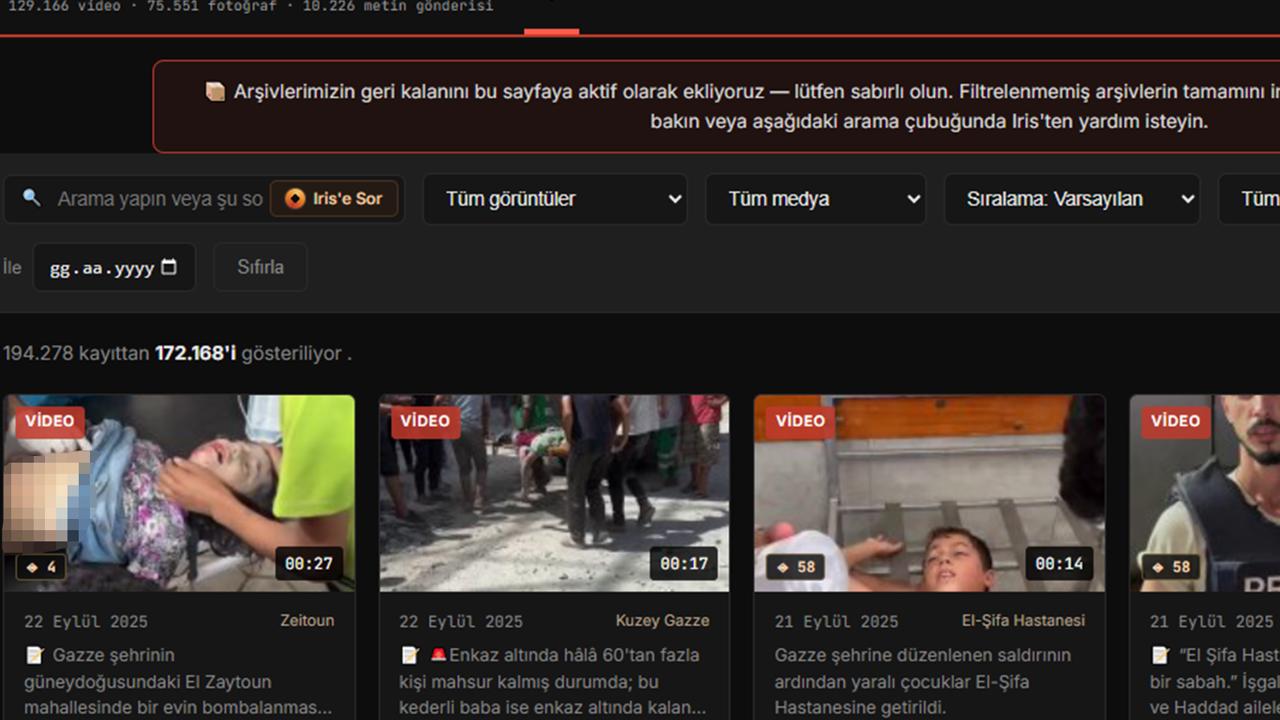1280x720 pixels.
Task: Open the Zeitoun video thumbnail
Action: click(x=179, y=493)
